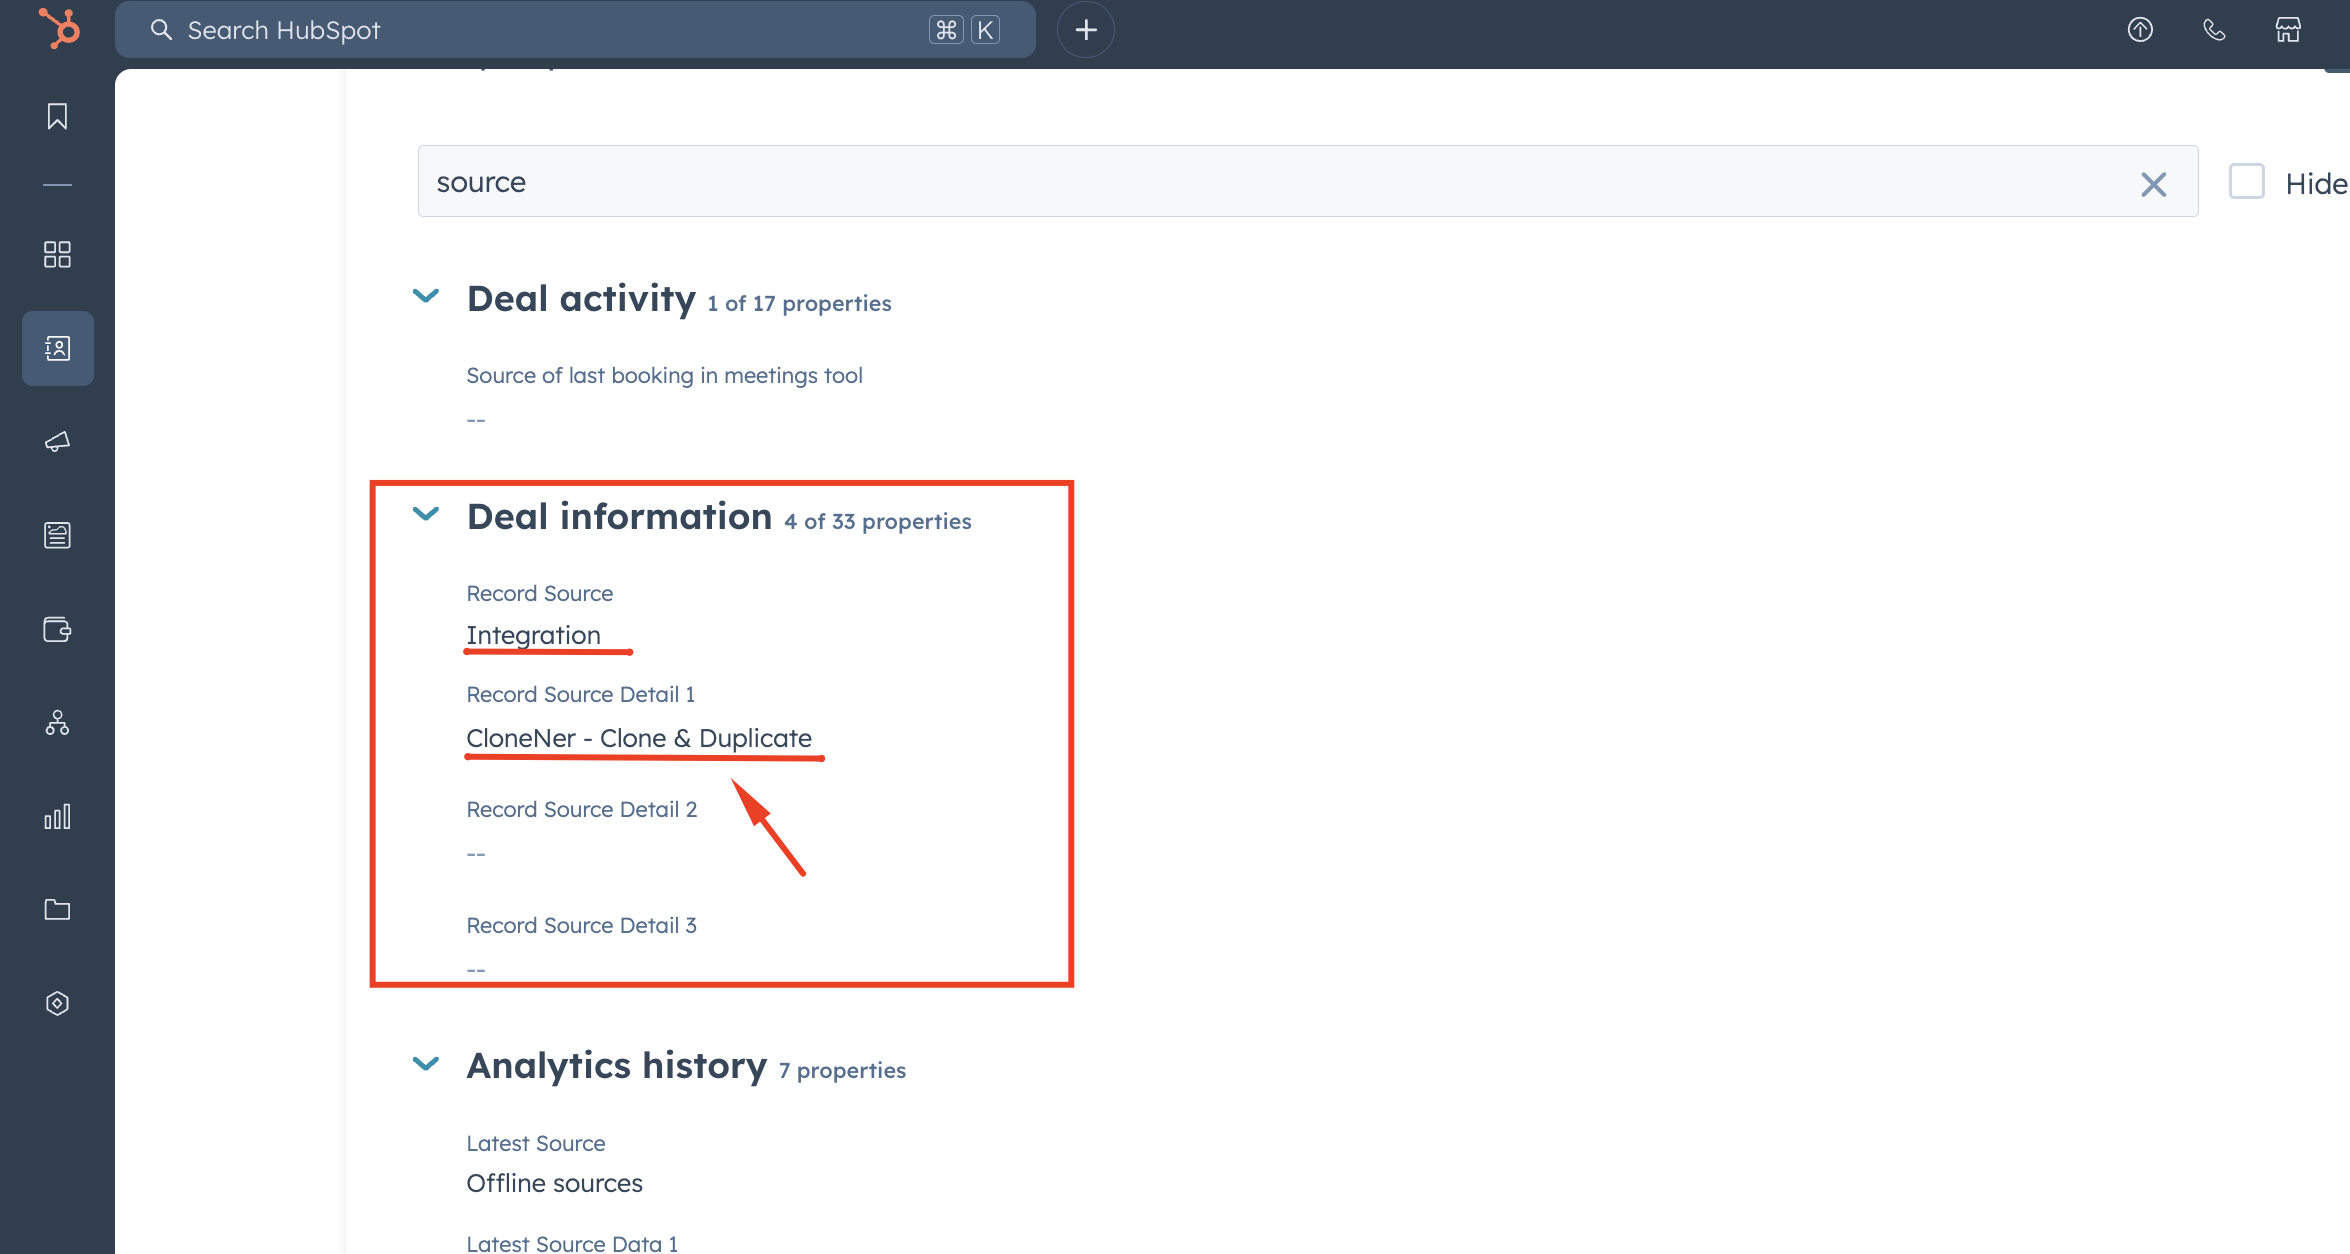Click the Deal information heading

click(x=619, y=516)
